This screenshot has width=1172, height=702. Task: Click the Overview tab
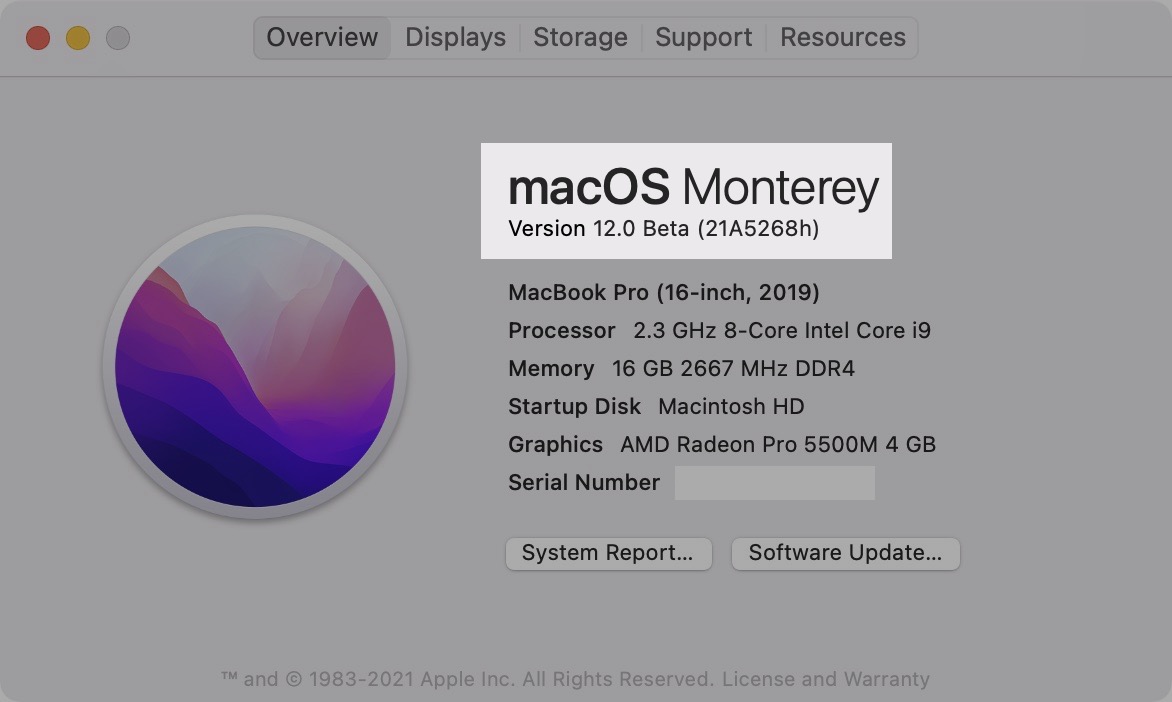[x=322, y=38]
